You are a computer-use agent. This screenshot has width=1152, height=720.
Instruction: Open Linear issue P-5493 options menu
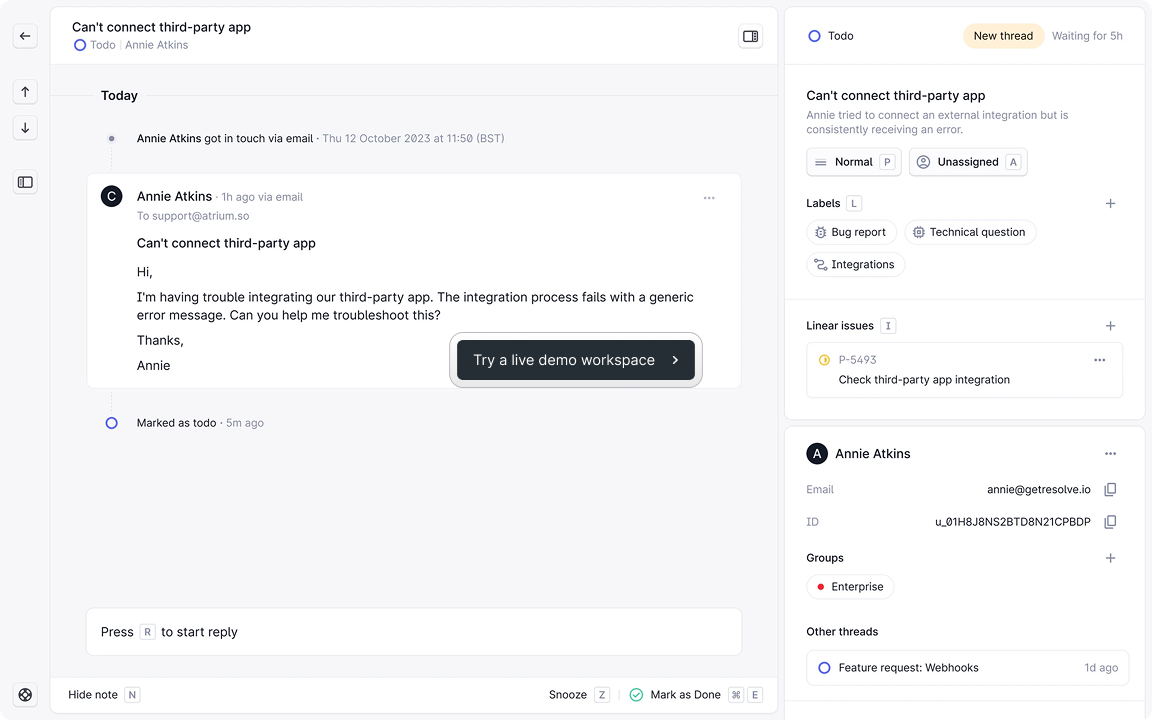[x=1099, y=360]
